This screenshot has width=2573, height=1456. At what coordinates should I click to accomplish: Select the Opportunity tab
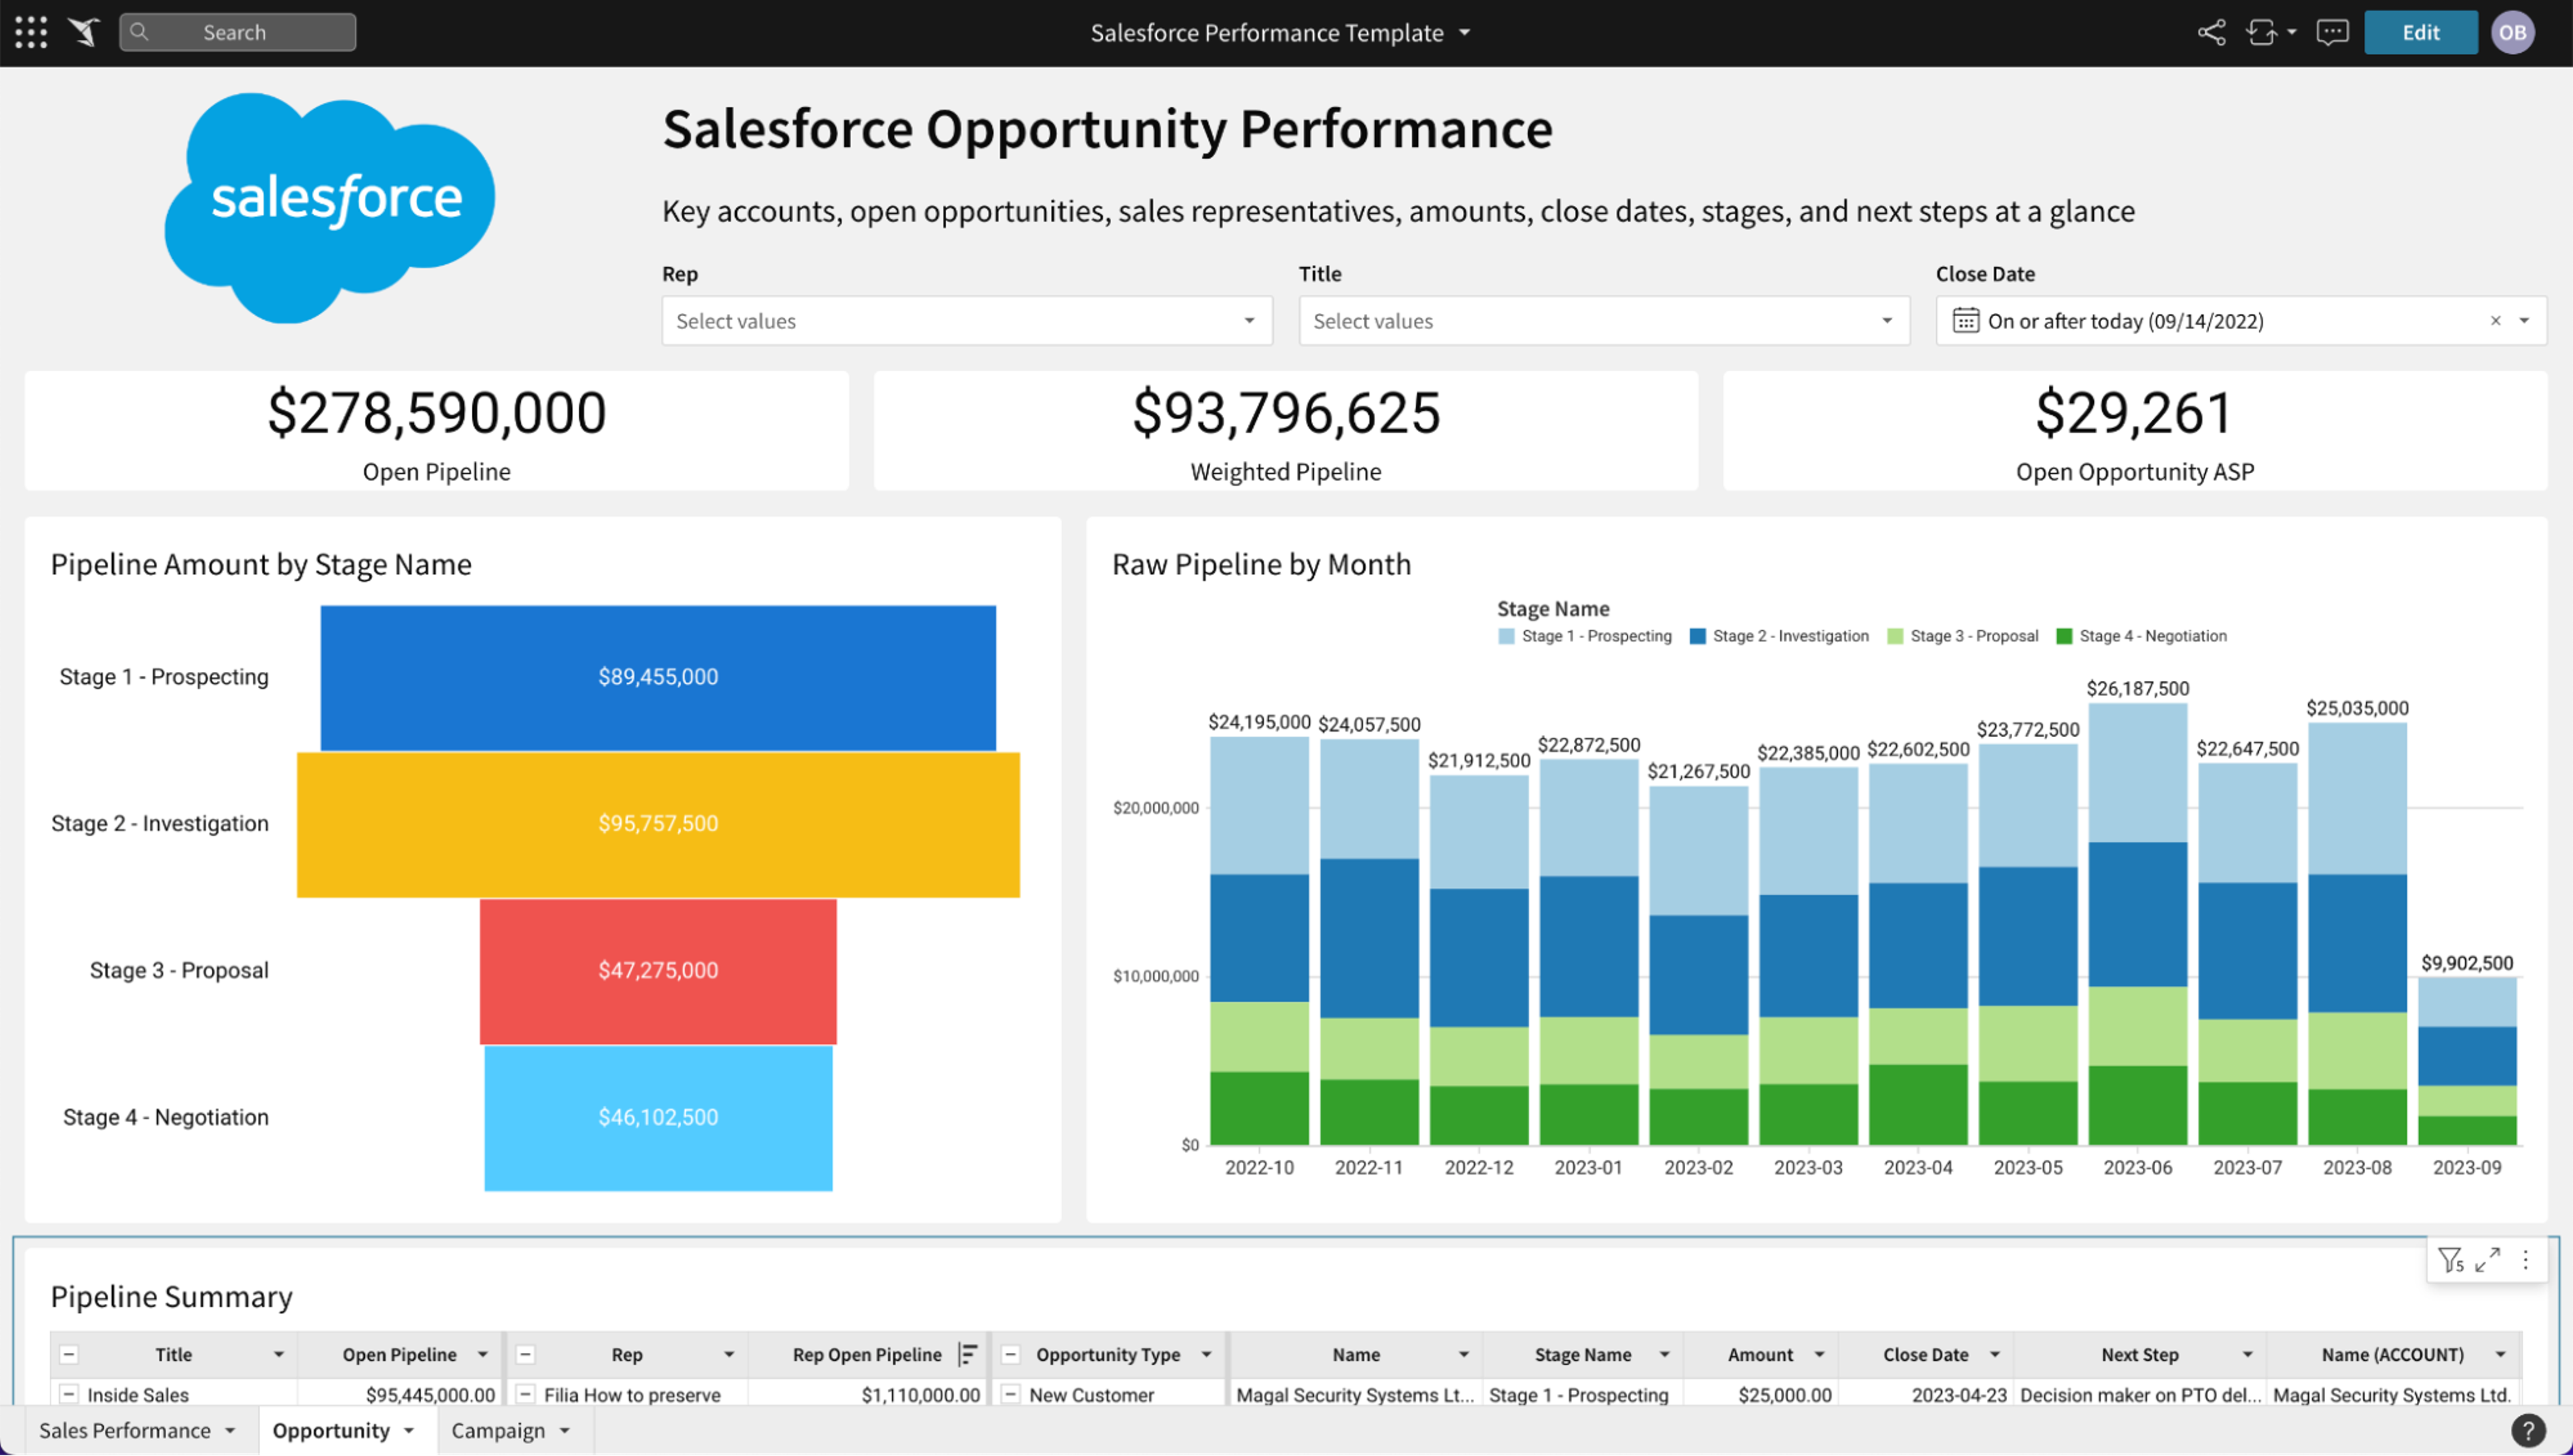pyautogui.click(x=331, y=1430)
